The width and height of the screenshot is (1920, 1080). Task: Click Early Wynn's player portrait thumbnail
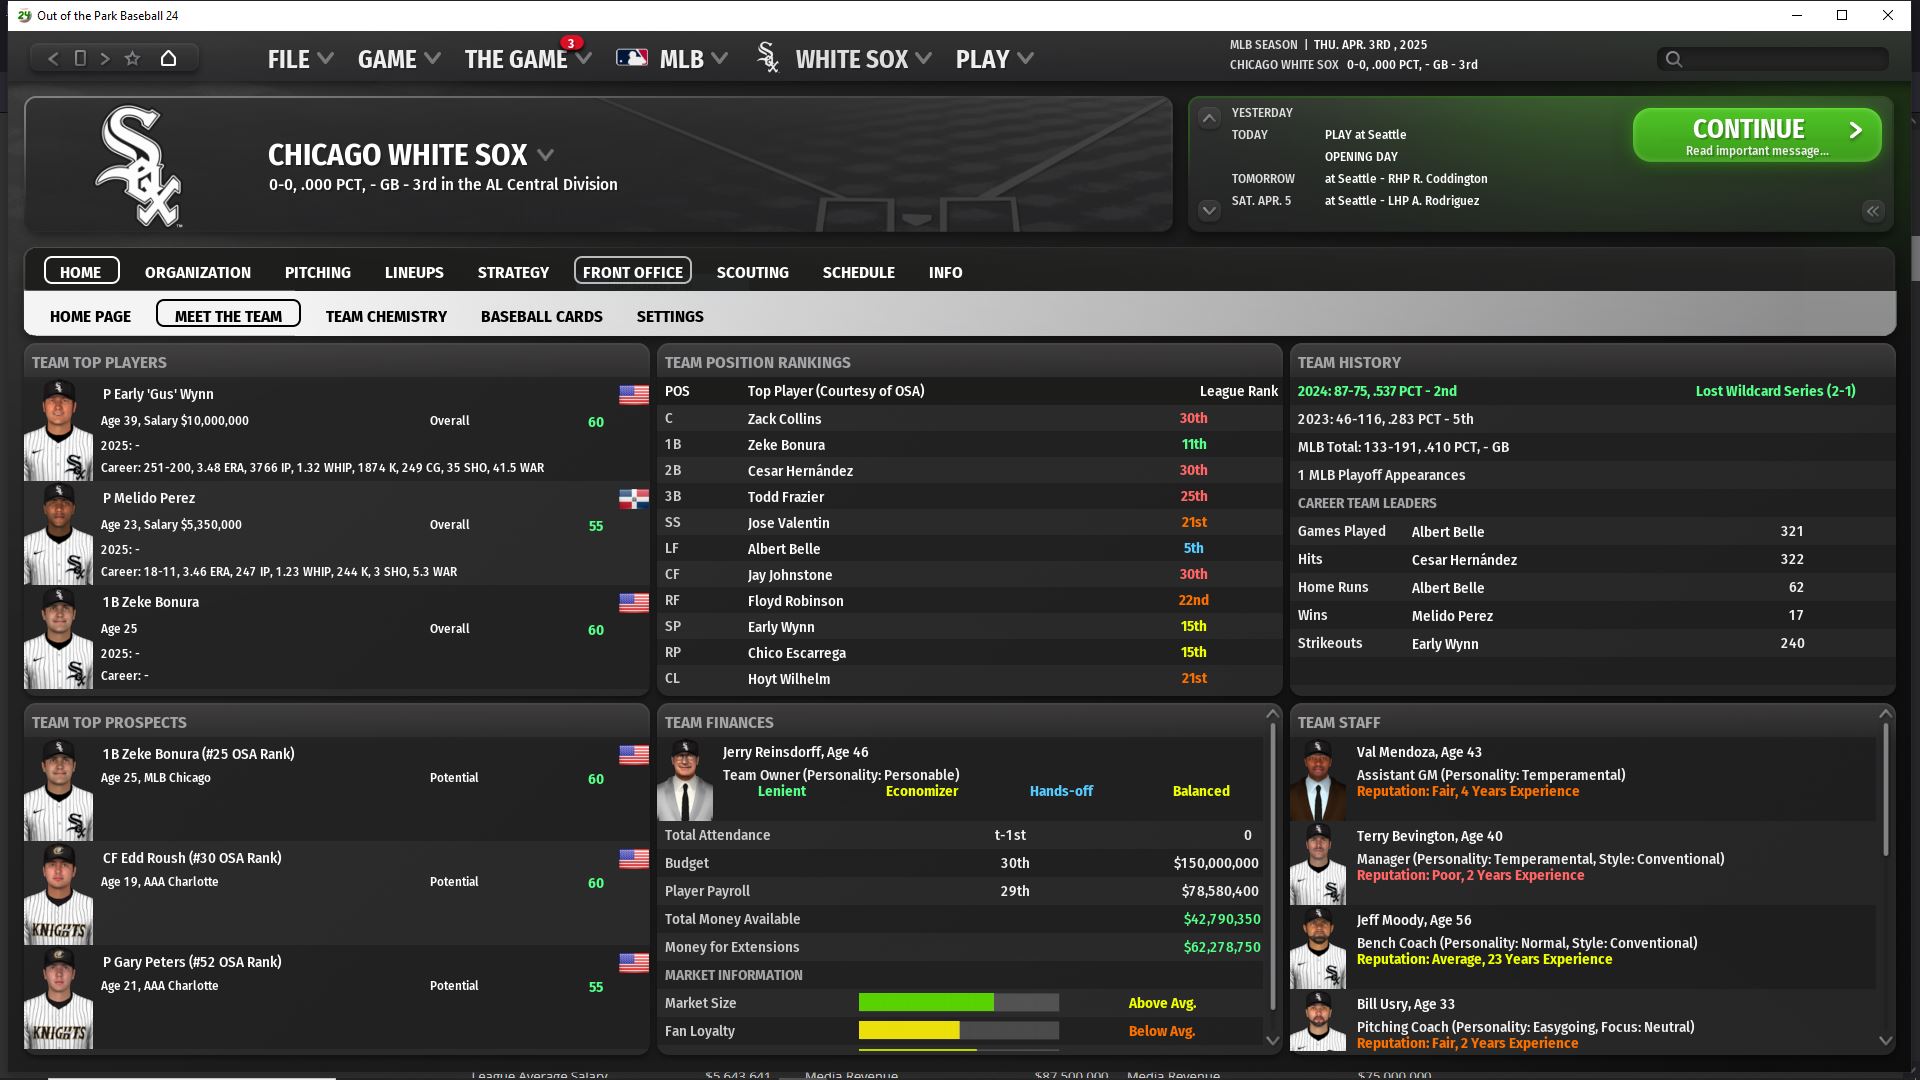[58, 430]
